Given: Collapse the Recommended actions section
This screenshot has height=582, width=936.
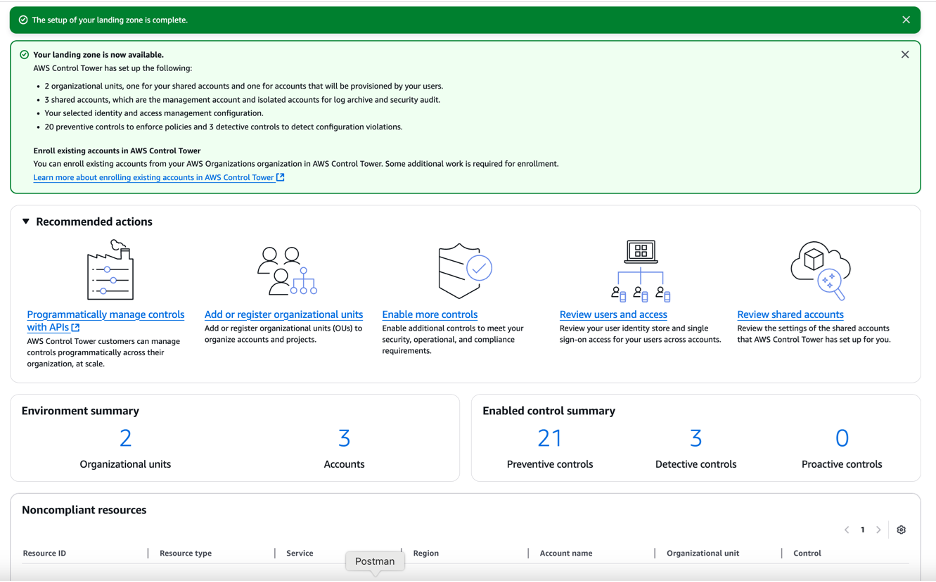Looking at the screenshot, I should (26, 221).
